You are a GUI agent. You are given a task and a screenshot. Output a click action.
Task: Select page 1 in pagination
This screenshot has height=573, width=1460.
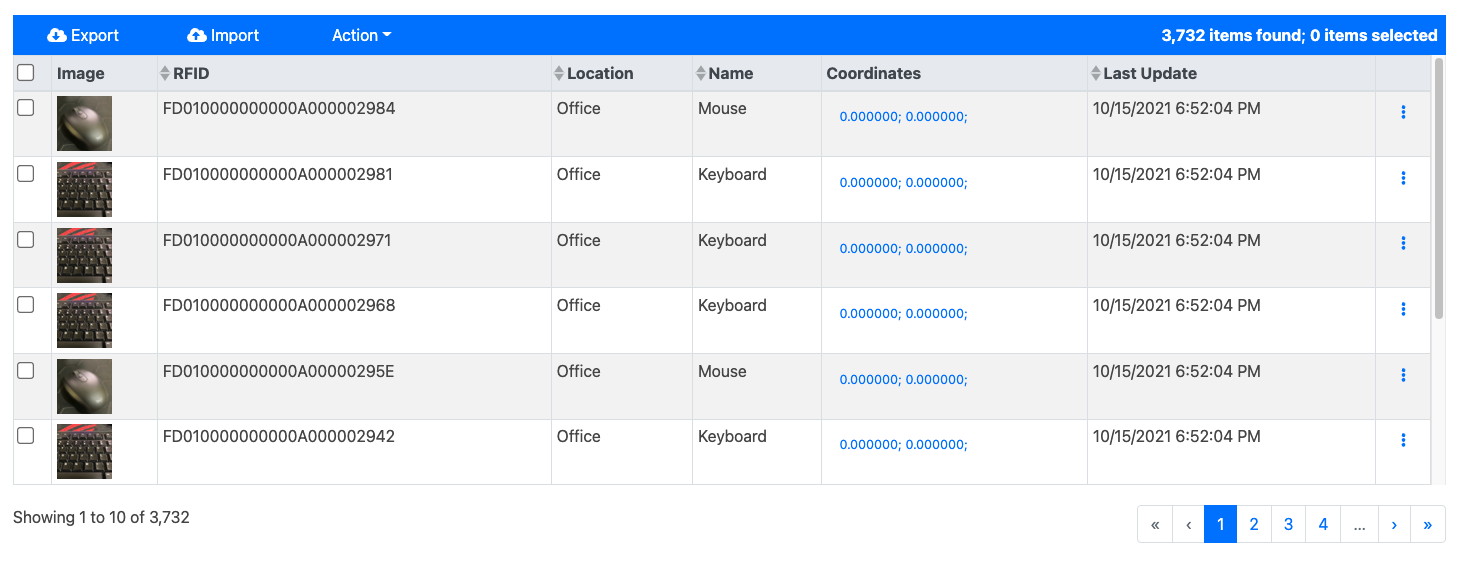[x=1220, y=524]
